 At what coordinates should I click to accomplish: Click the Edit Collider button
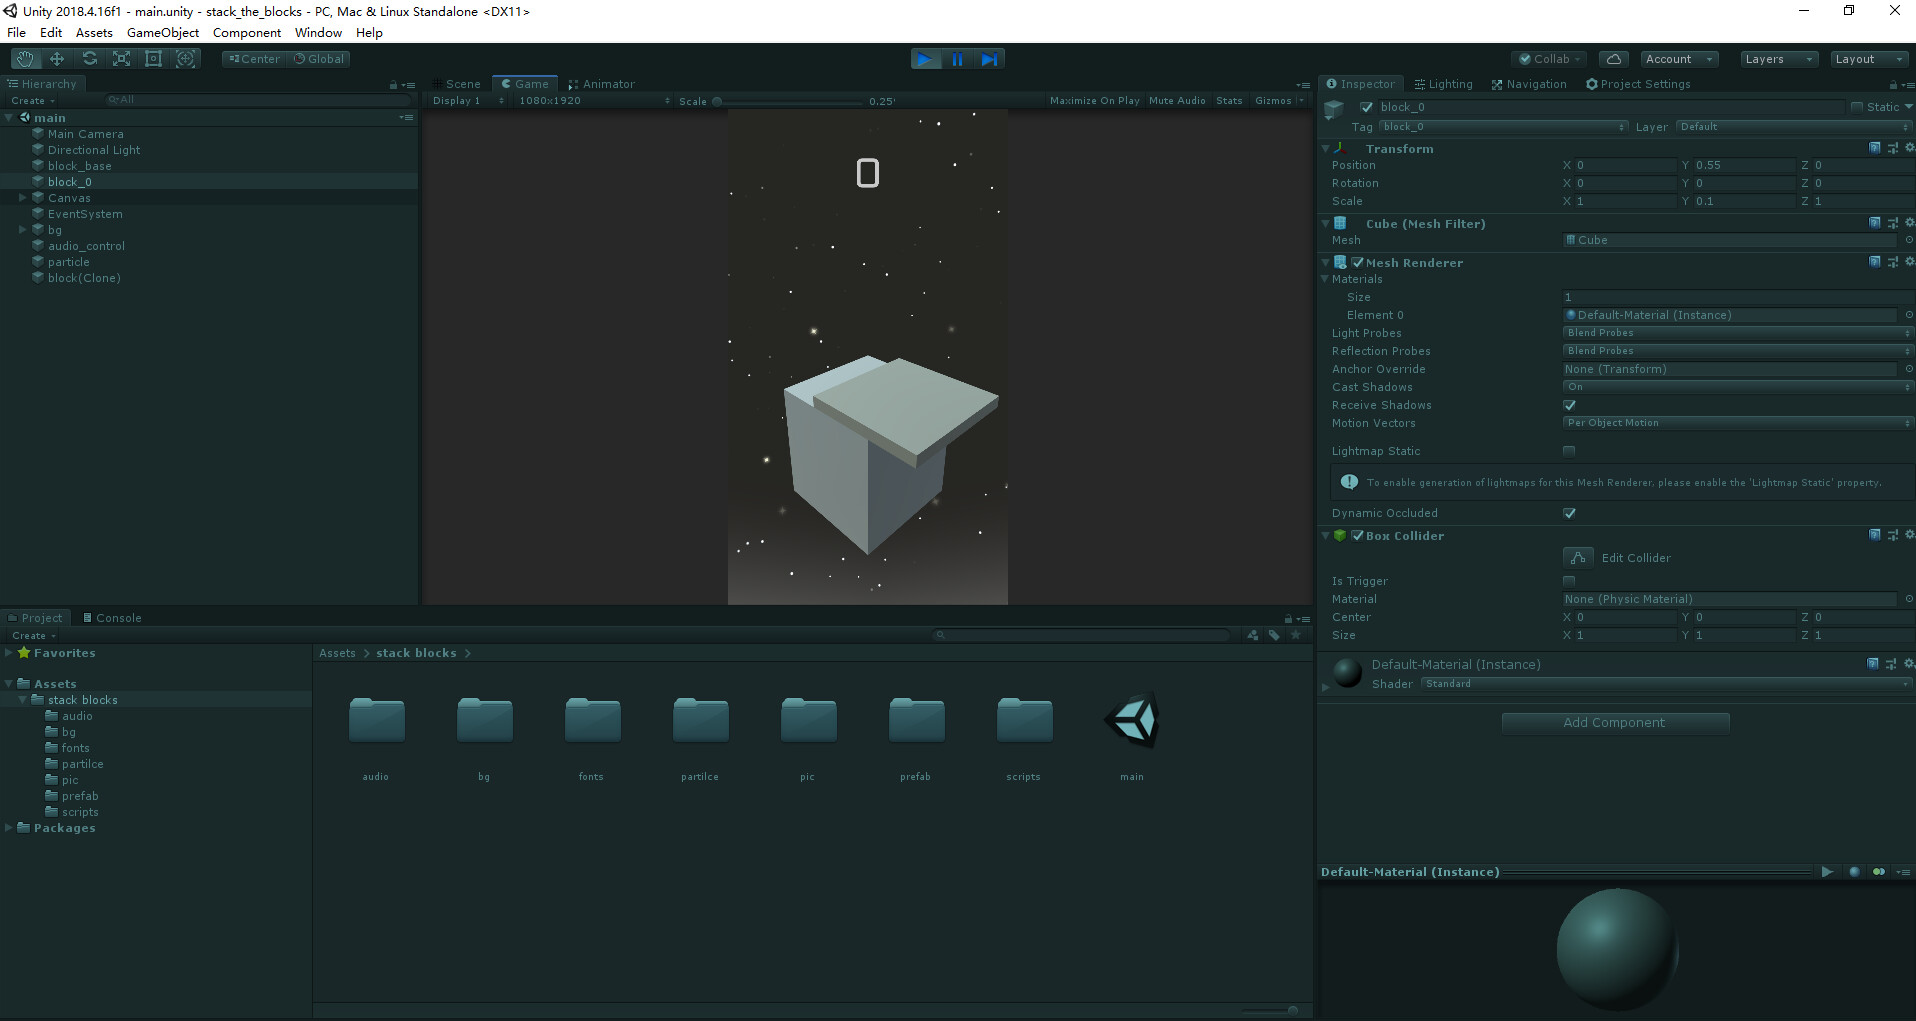[1578, 557]
